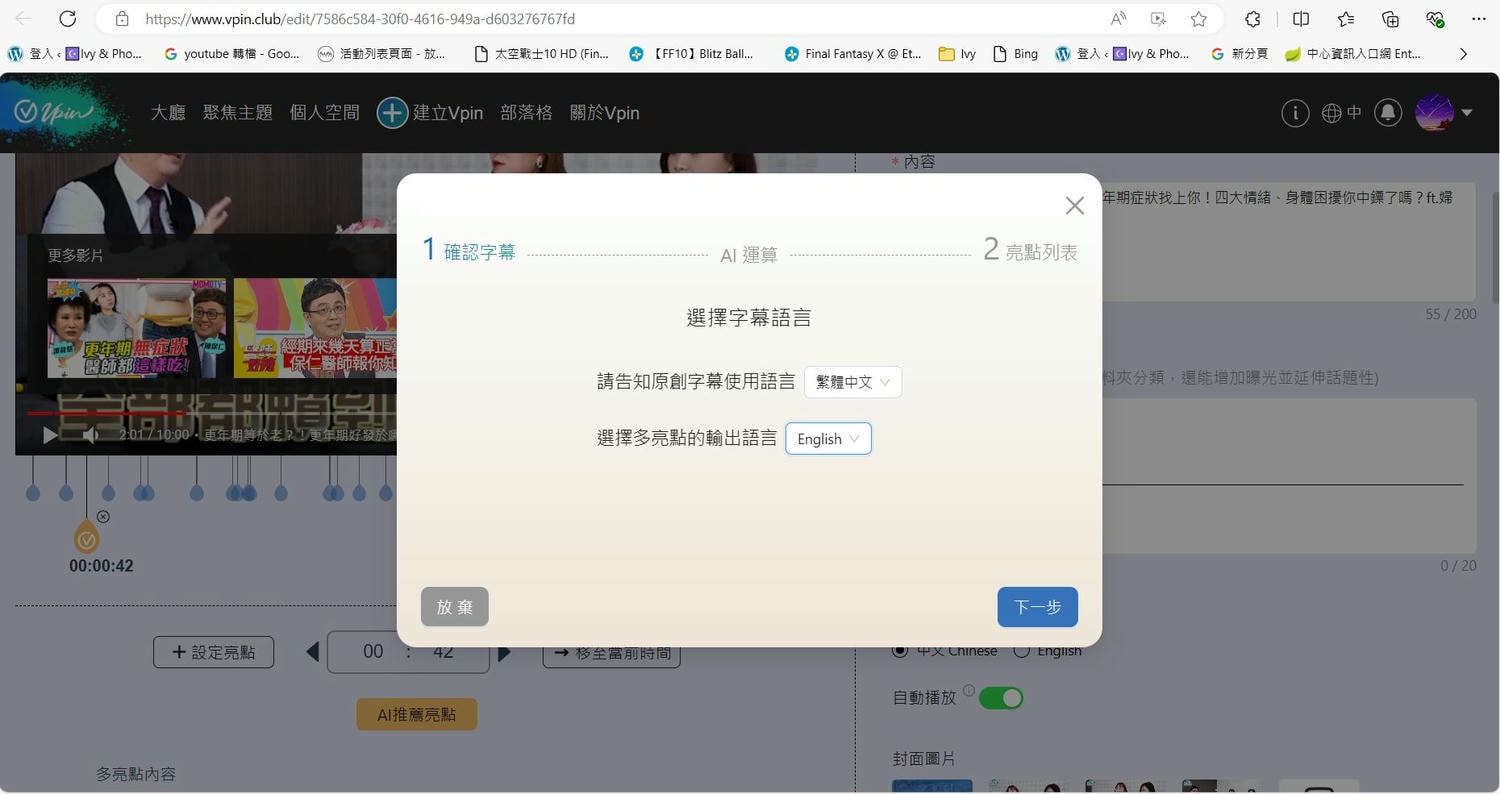Open Read aloud icon in address bar
The width and height of the screenshot is (1500, 794).
point(1118,18)
